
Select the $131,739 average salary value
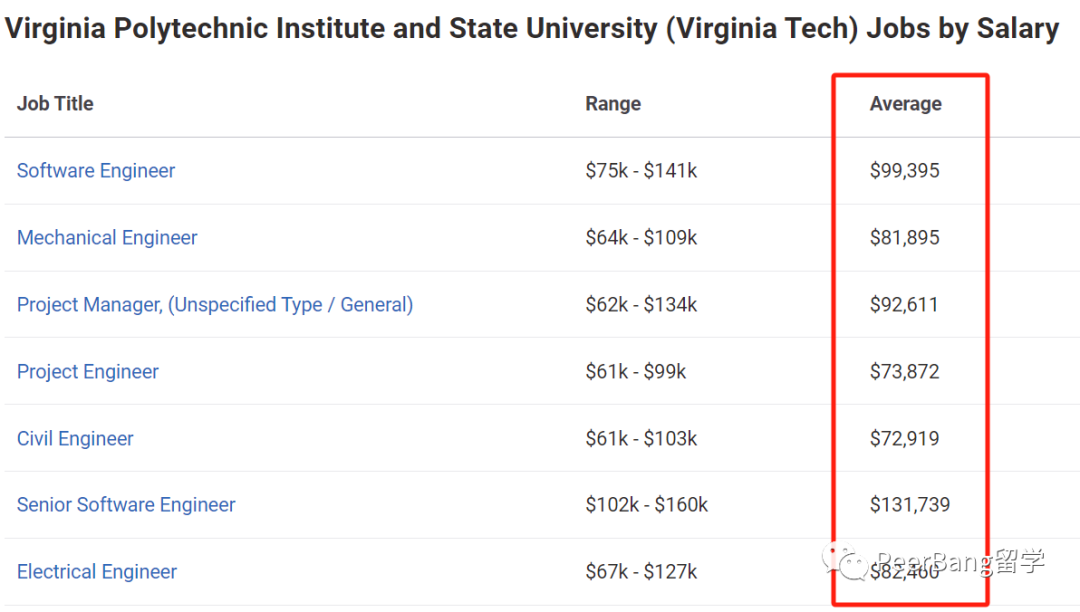(910, 505)
